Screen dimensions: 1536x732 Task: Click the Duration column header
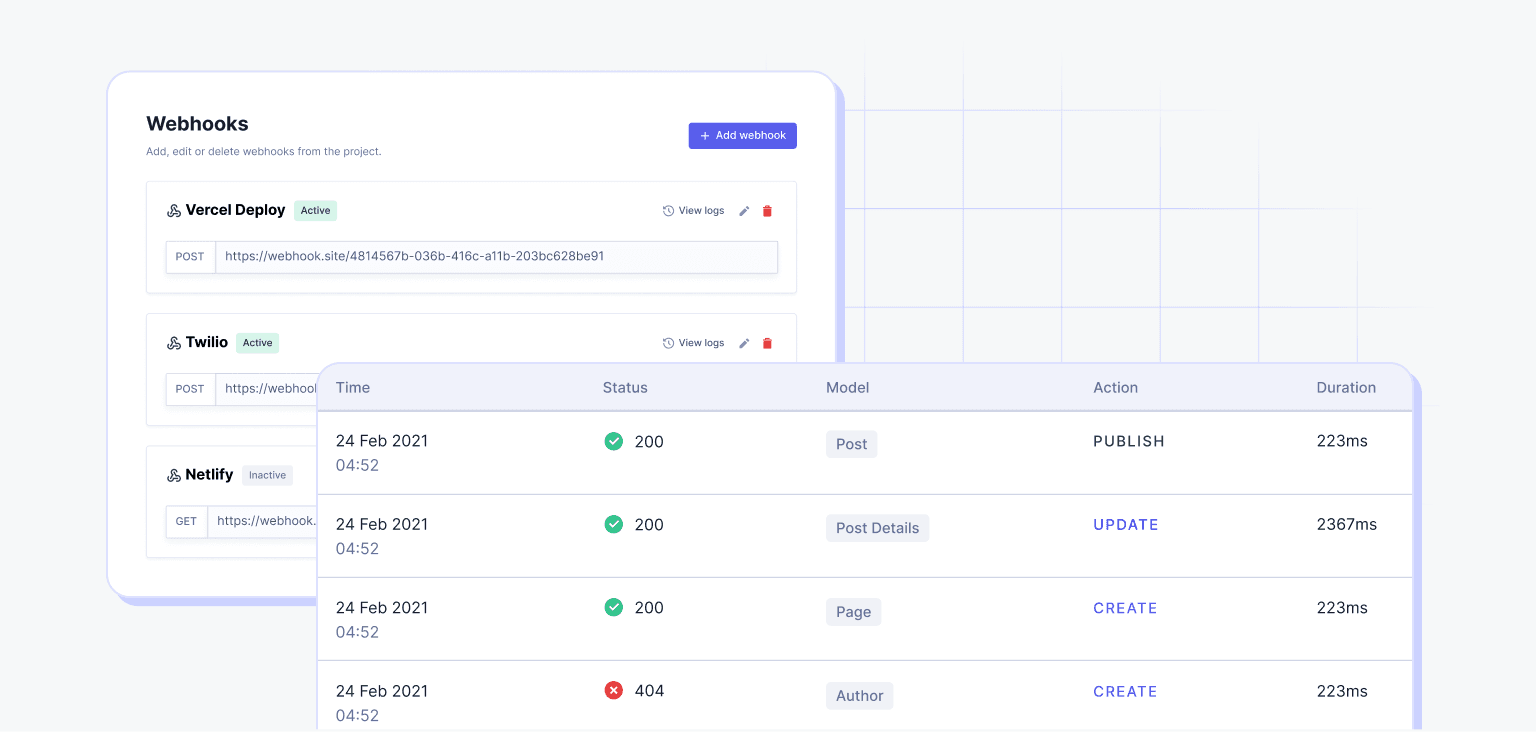click(x=1346, y=388)
